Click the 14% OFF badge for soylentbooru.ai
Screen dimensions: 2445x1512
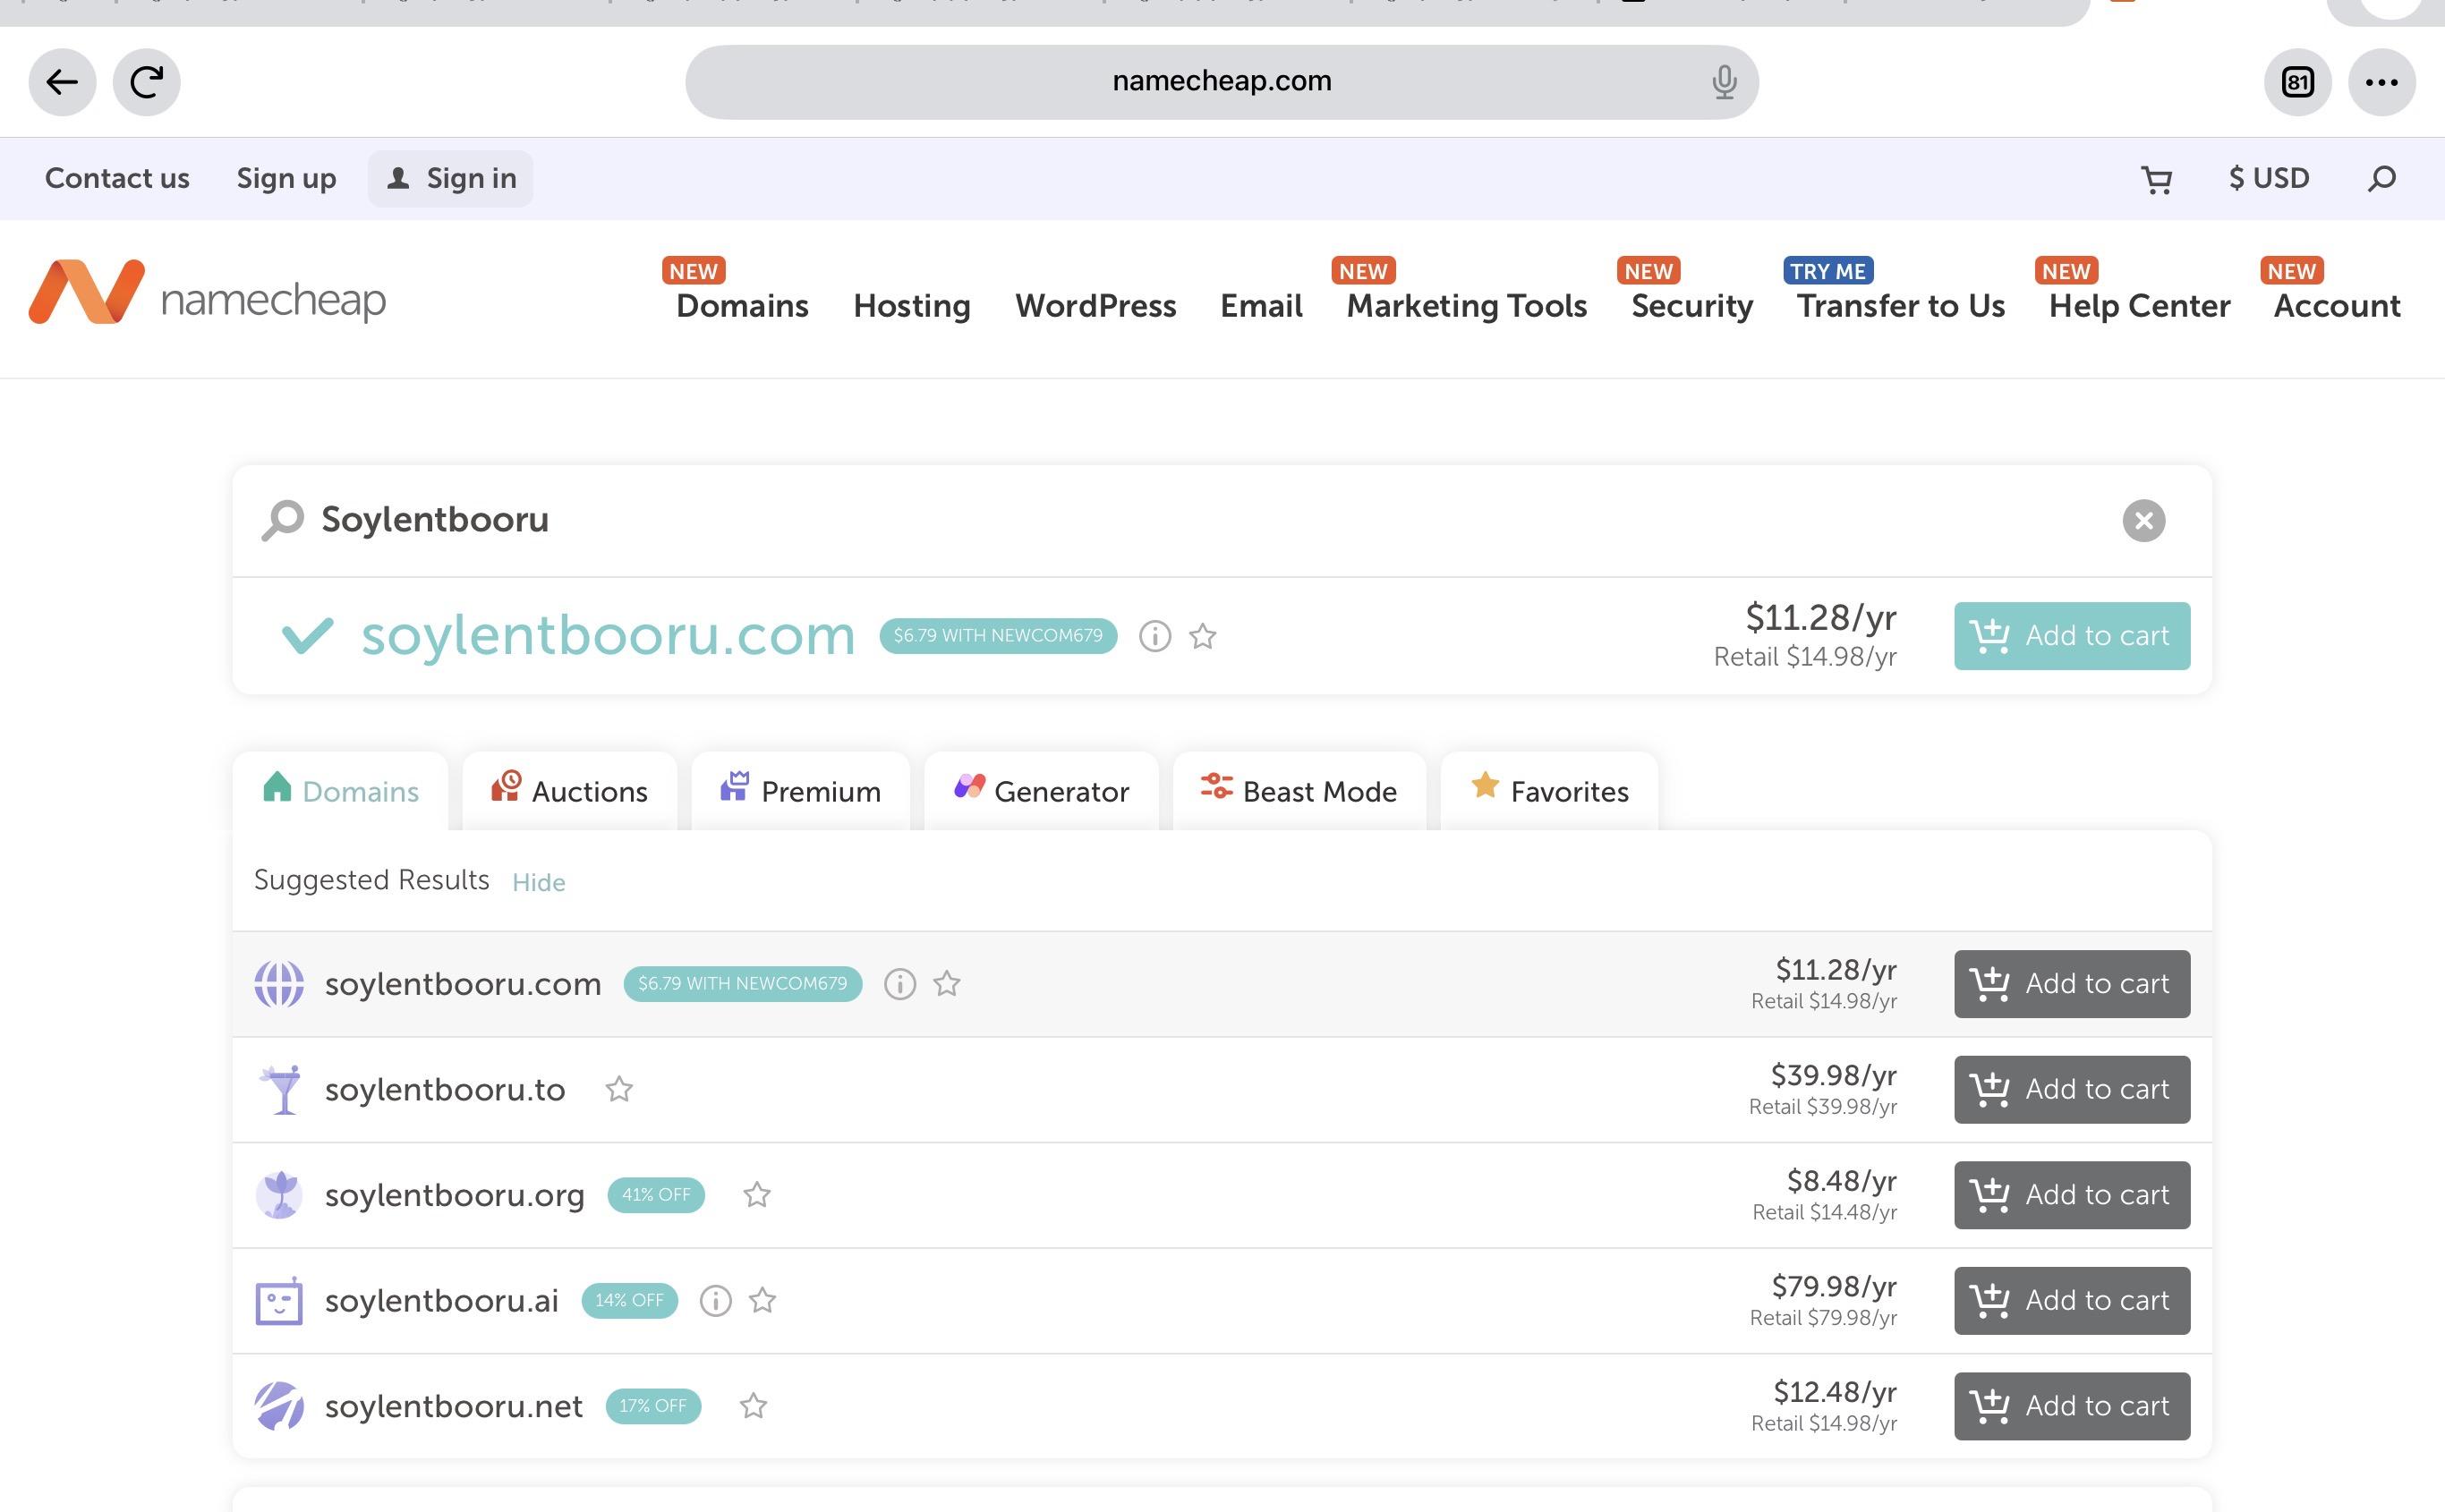[x=629, y=1301]
